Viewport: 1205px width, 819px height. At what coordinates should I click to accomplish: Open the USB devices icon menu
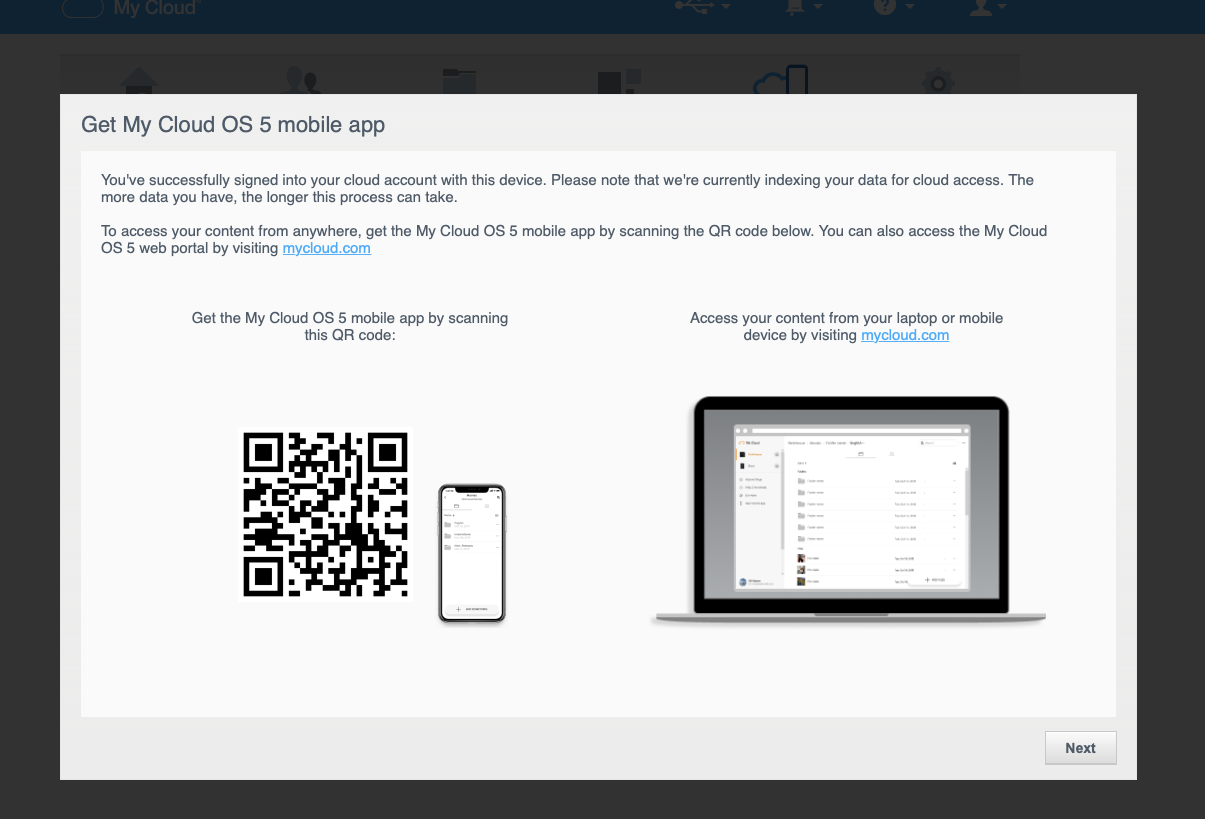click(695, 6)
